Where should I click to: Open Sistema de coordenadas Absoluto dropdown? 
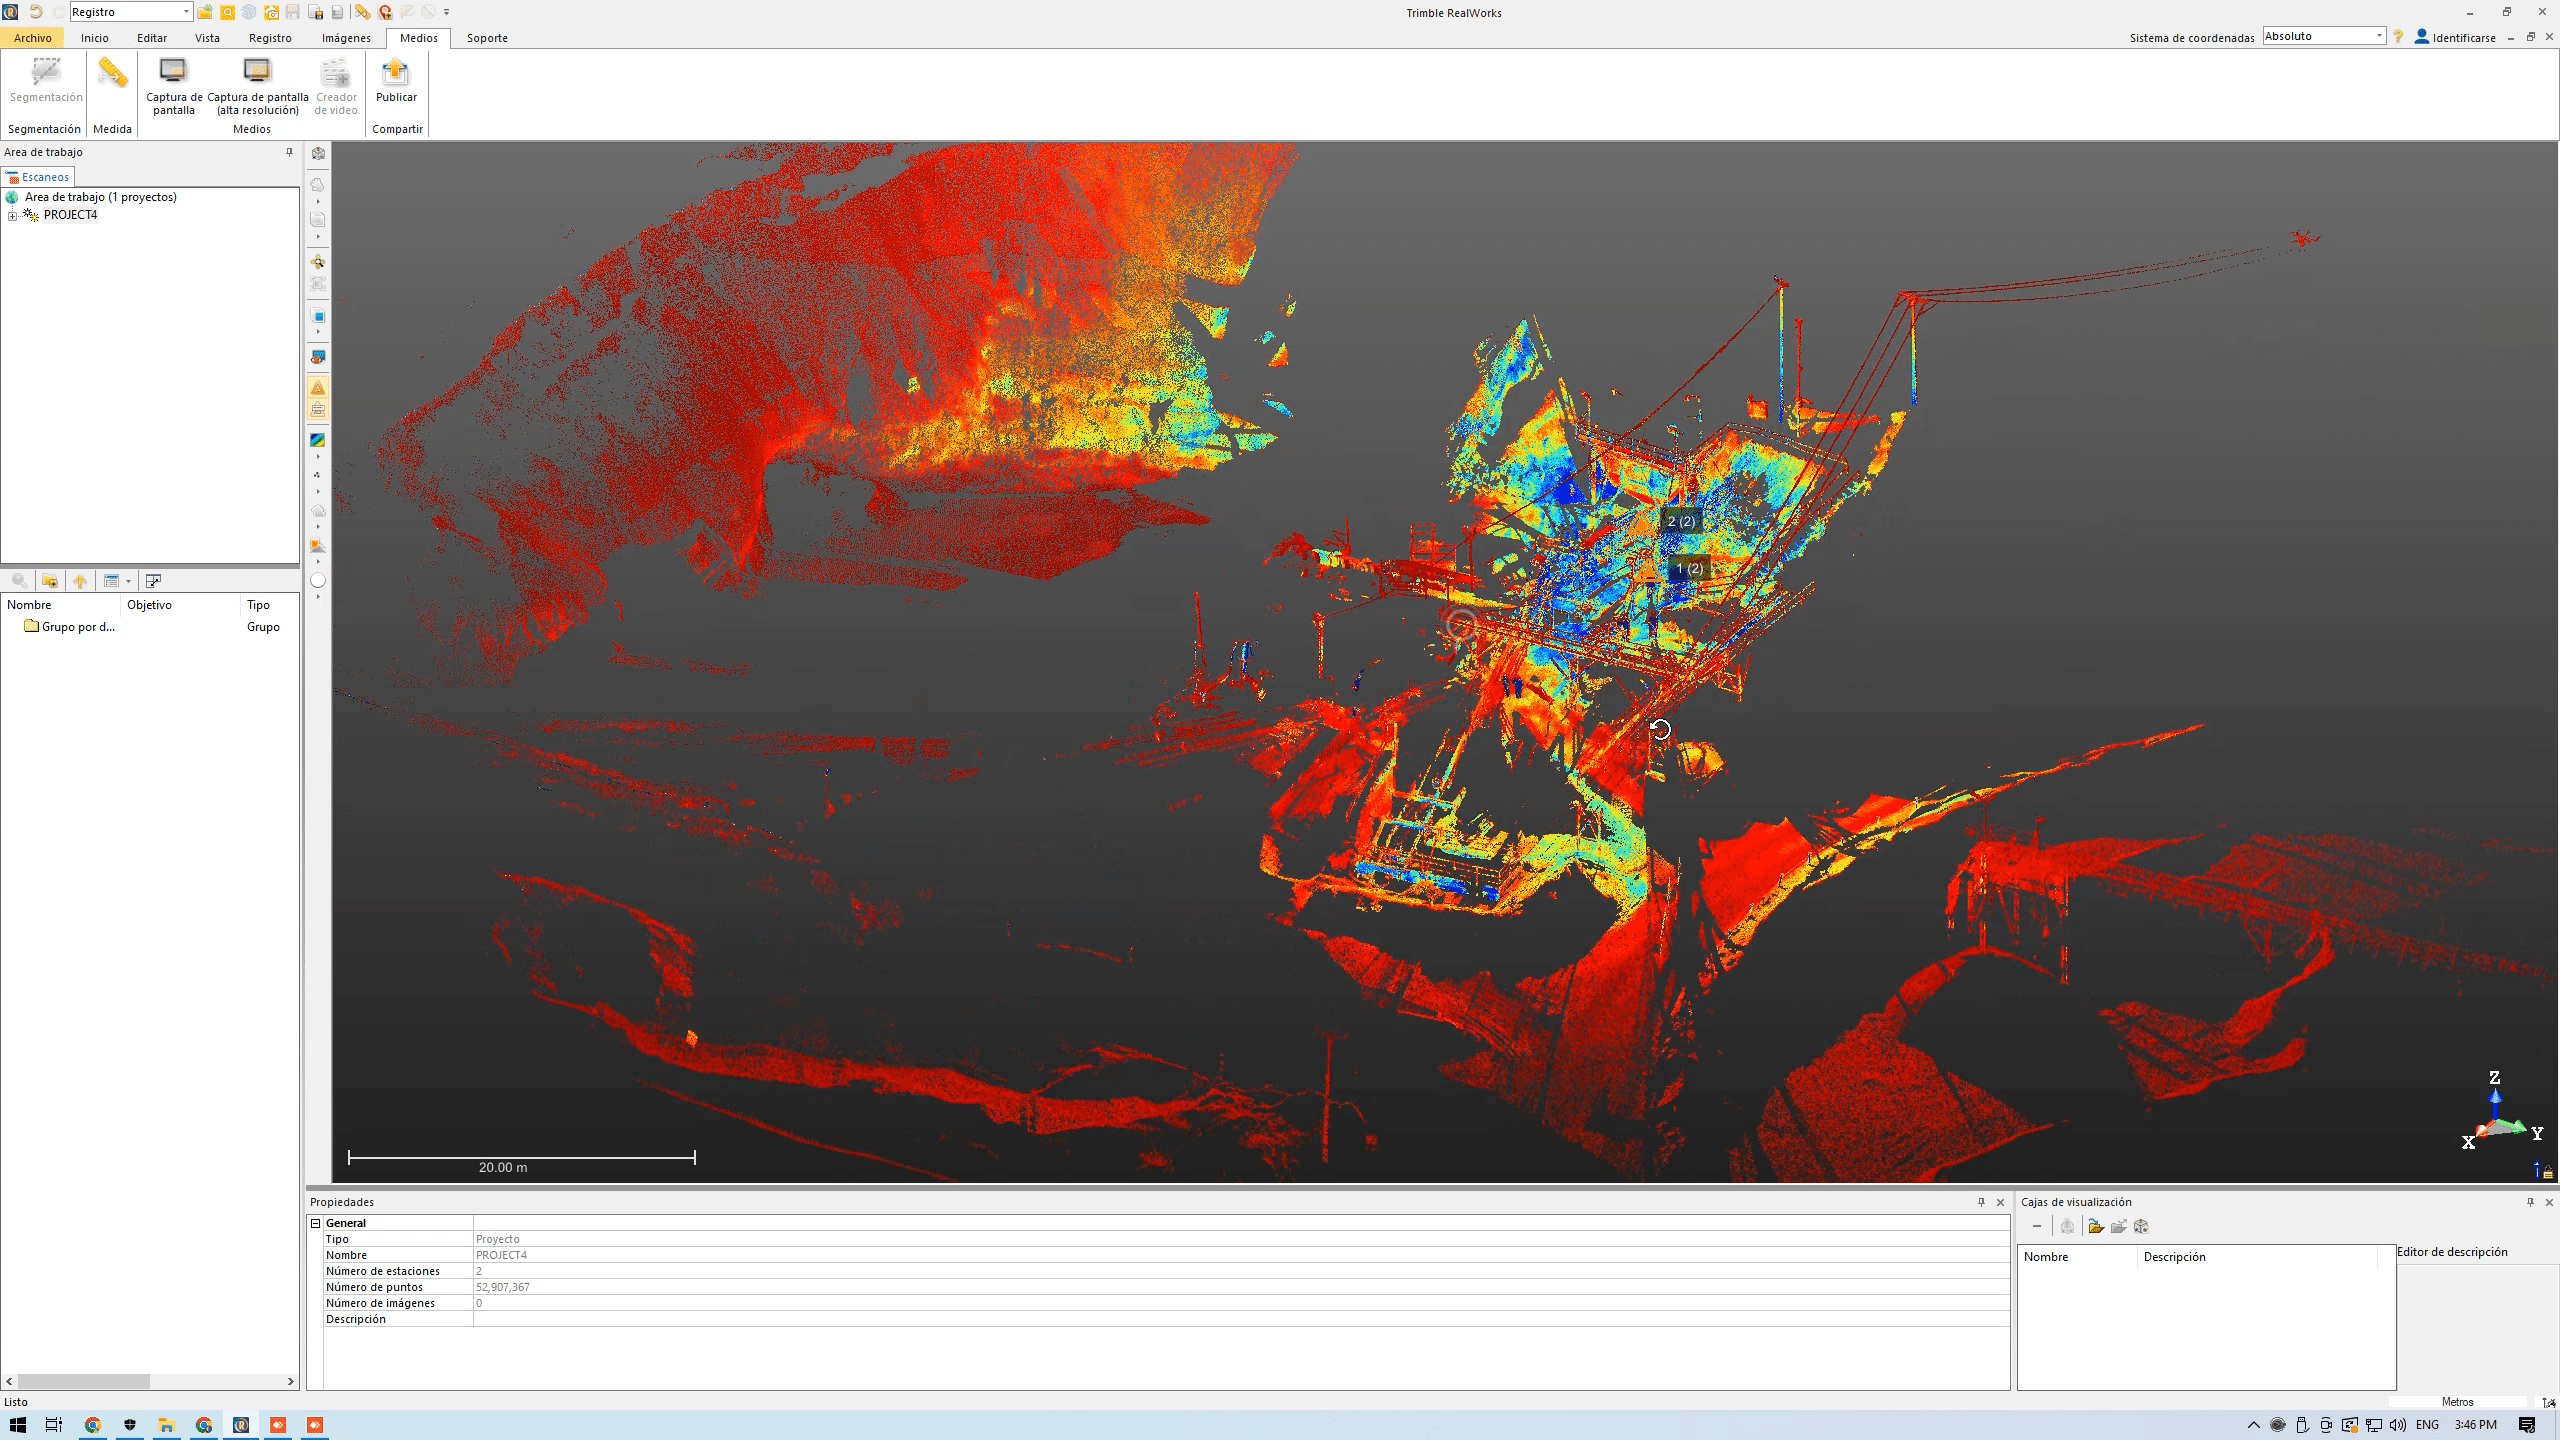[2379, 36]
